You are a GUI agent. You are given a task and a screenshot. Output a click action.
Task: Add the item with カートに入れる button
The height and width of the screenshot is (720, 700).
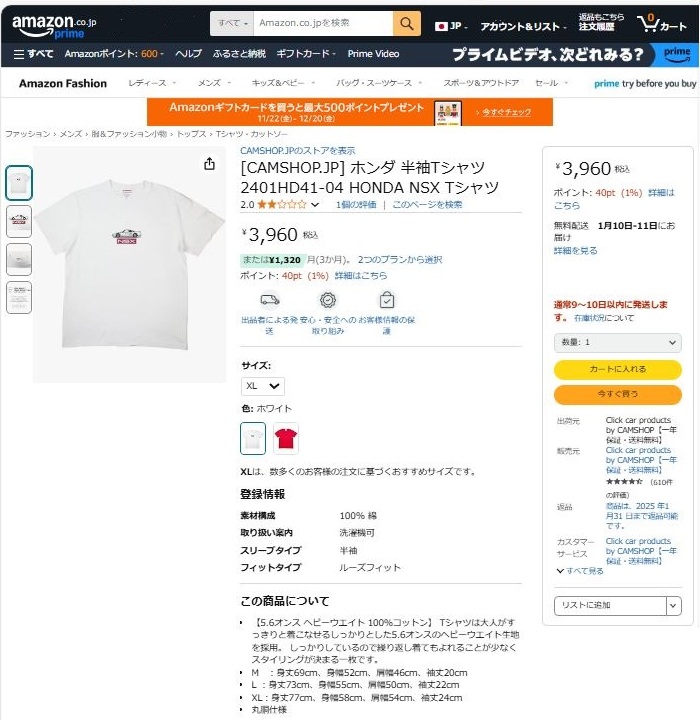point(617,369)
